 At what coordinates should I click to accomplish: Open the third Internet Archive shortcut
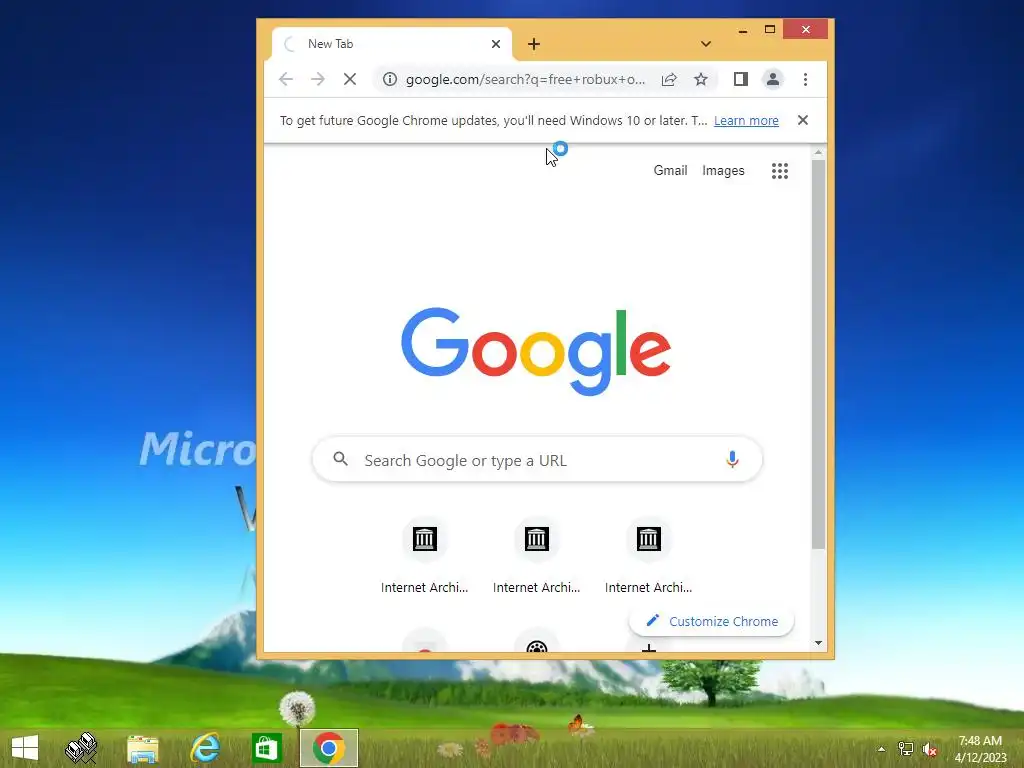[648, 556]
